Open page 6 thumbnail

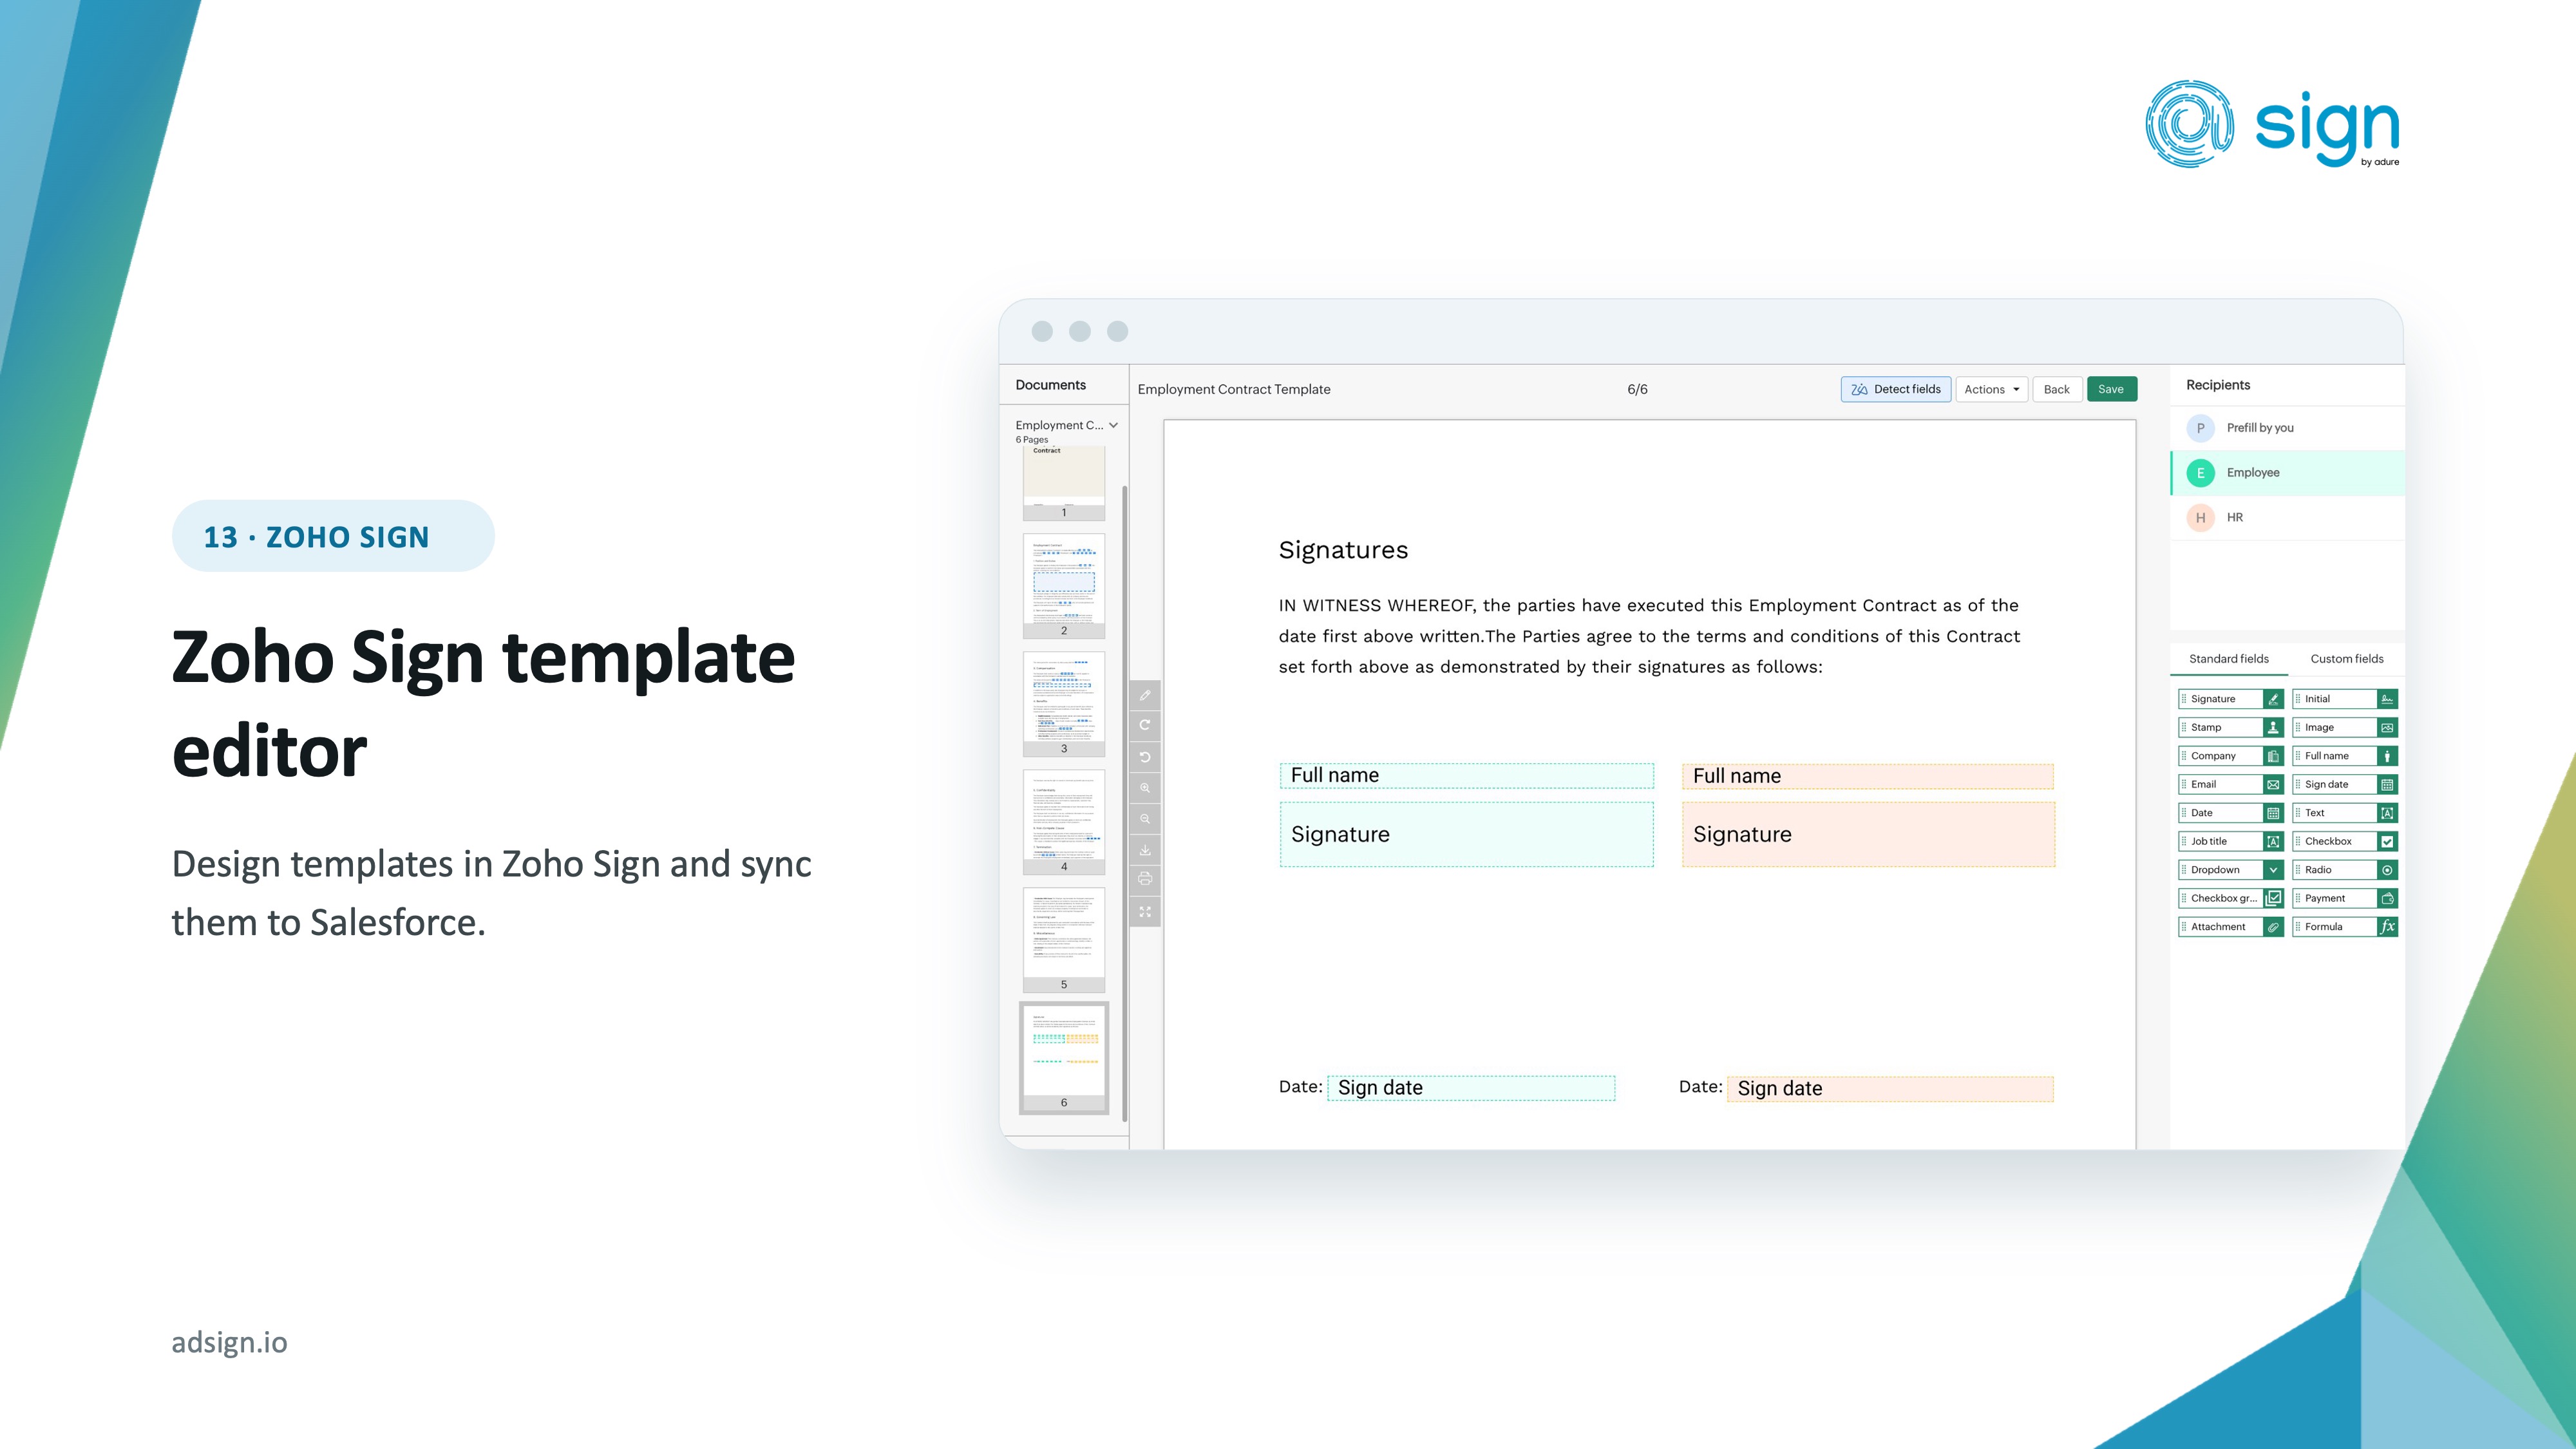(x=1063, y=1057)
